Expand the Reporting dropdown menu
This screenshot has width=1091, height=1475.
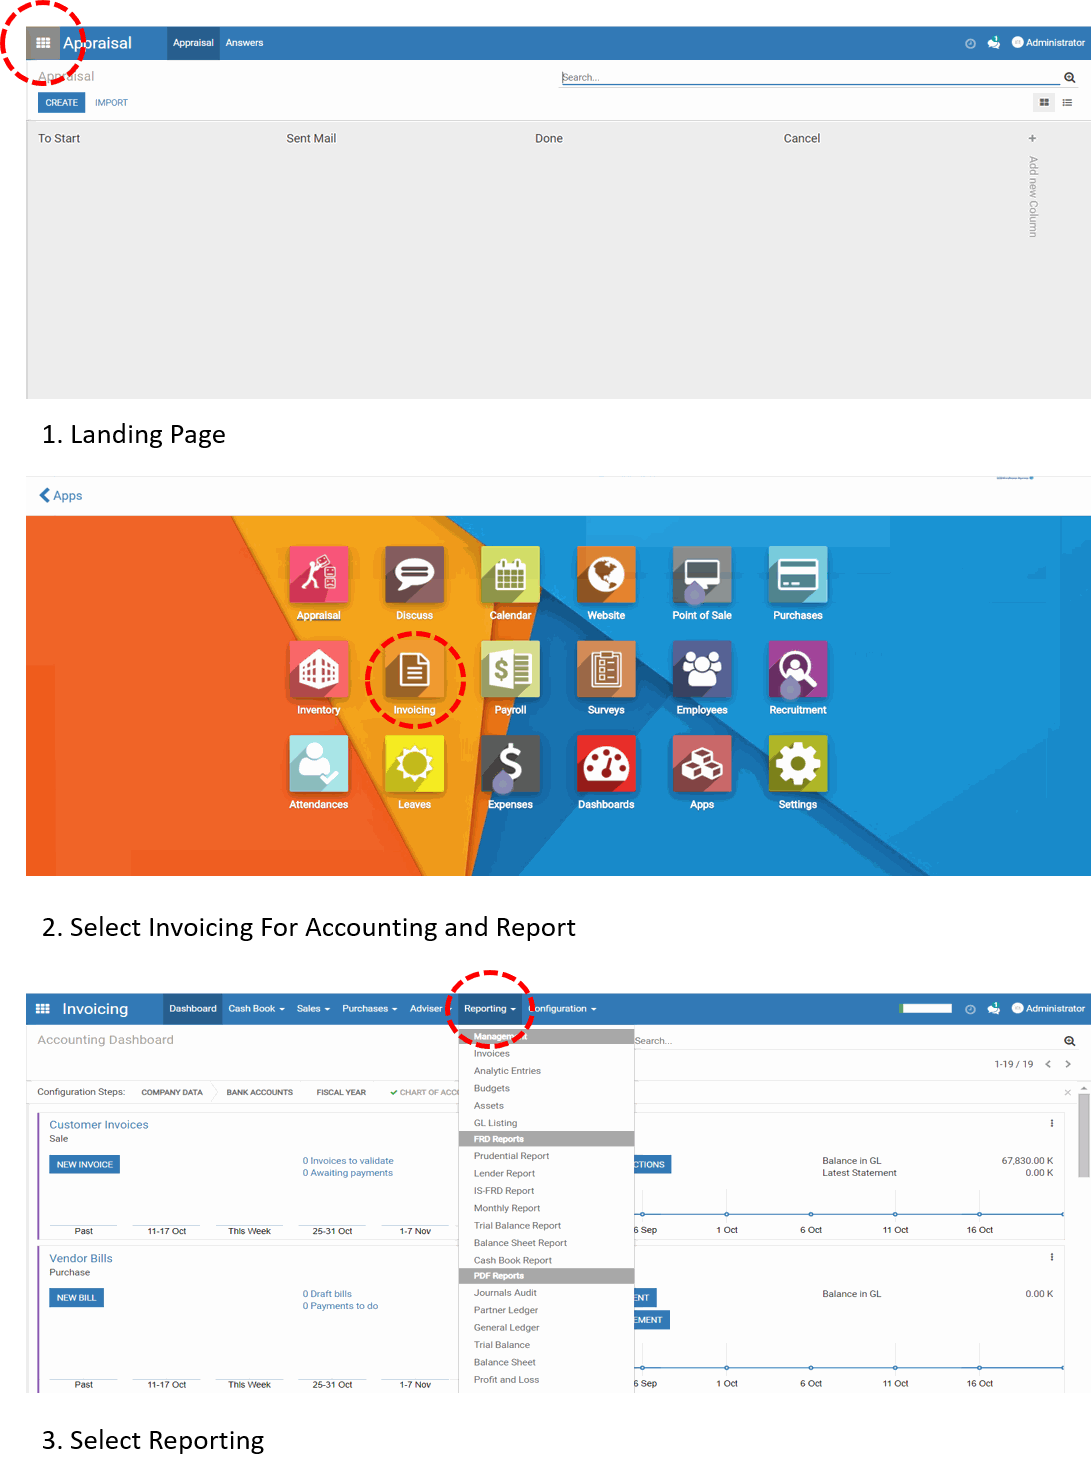(489, 1009)
